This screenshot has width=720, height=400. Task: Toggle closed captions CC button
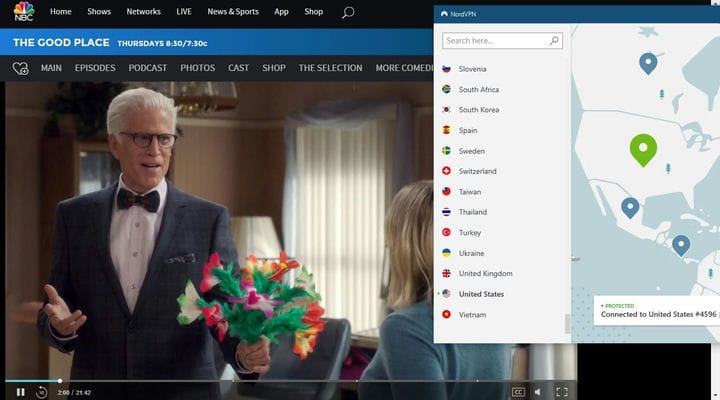point(518,392)
